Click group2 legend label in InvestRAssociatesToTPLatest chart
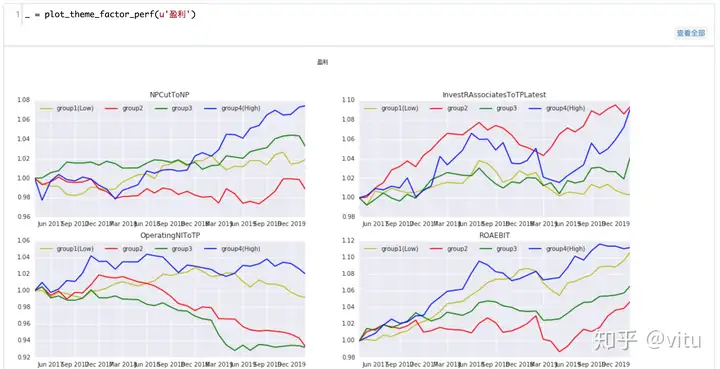 click(456, 108)
